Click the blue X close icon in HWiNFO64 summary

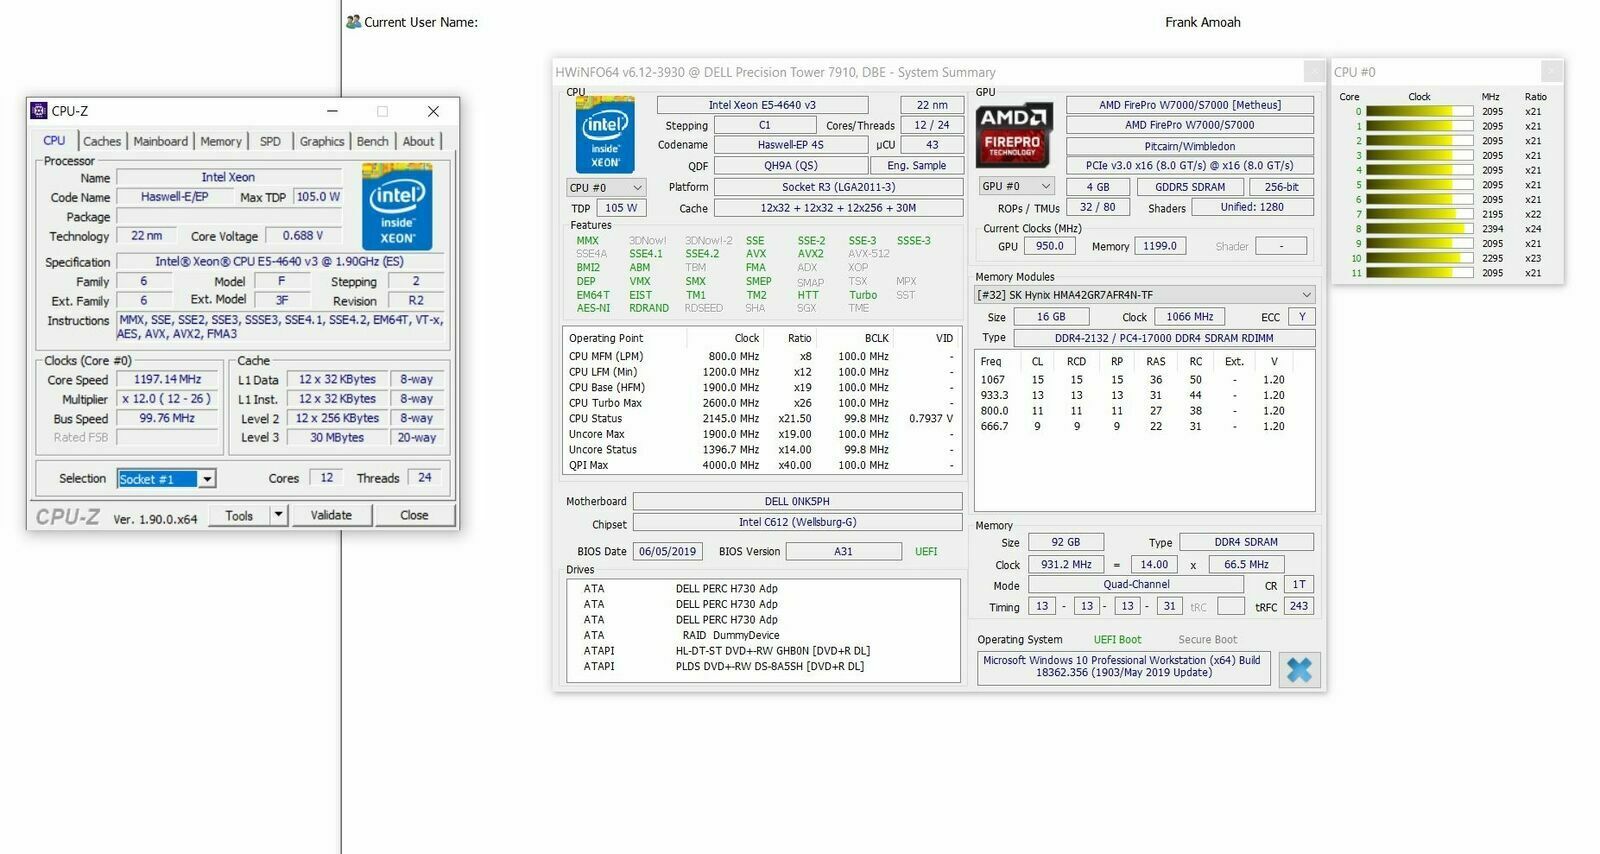1299,670
